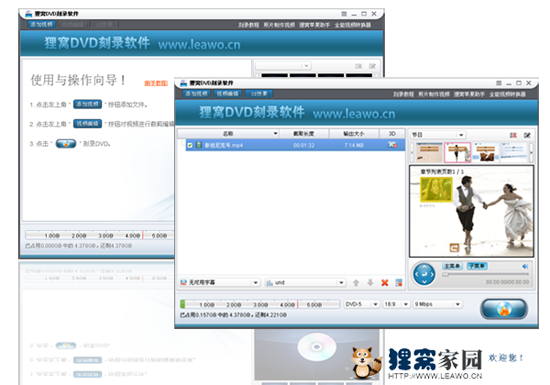The height and width of the screenshot is (385, 550).
Task: Open 狸窝苹果助手 link in front window
Action: (469, 94)
